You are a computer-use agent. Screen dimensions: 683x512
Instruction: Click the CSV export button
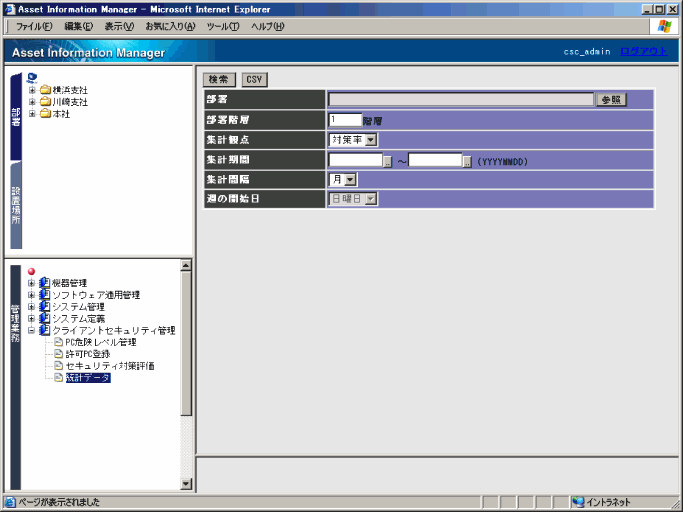[254, 79]
